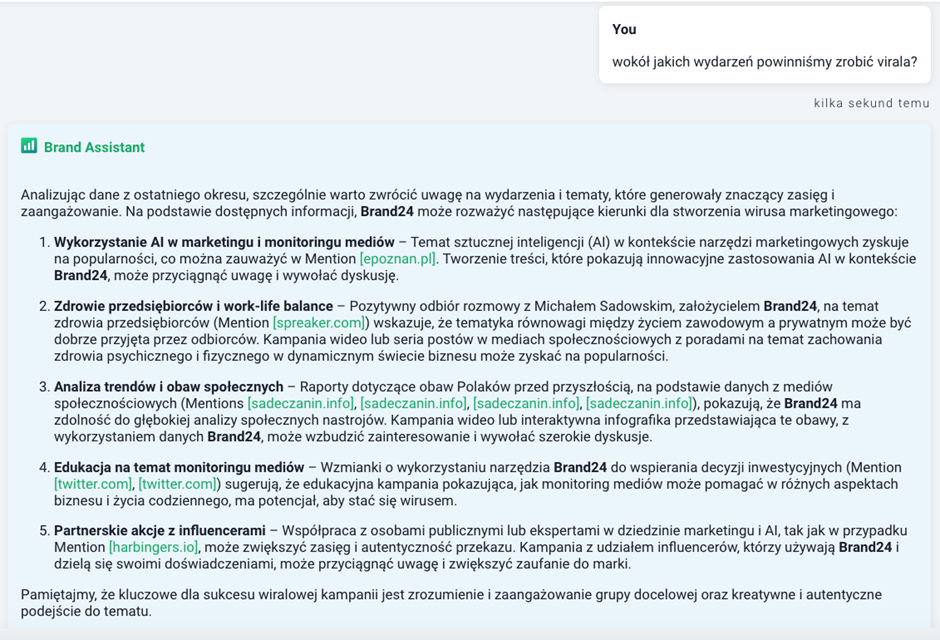Click the Brand Assistant name label
Screen dimensions: 940x640
(x=94, y=147)
